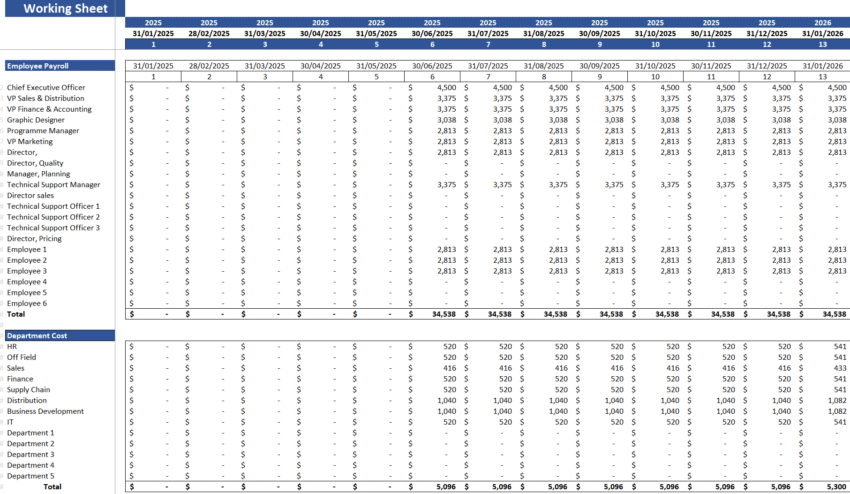
Task: Click the Employee 3 row label
Action: point(27,271)
